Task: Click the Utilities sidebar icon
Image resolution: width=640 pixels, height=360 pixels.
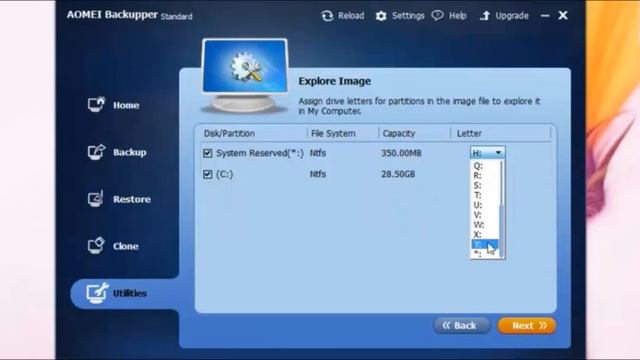Action: point(97,293)
